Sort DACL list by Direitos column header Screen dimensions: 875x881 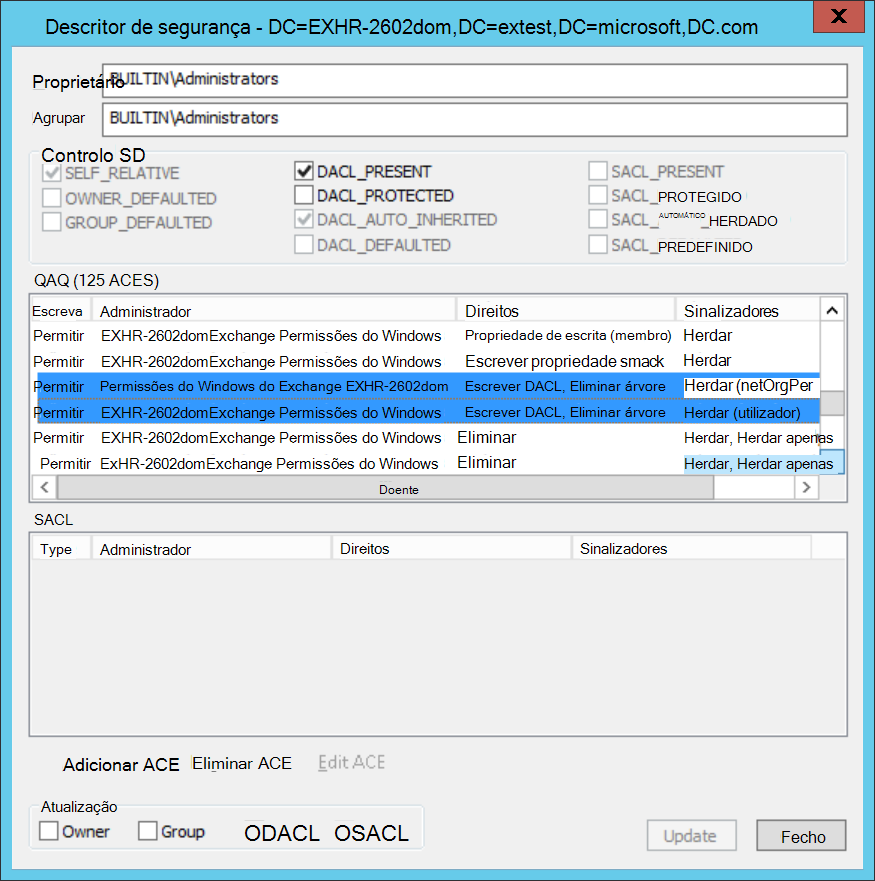pyautogui.click(x=566, y=311)
